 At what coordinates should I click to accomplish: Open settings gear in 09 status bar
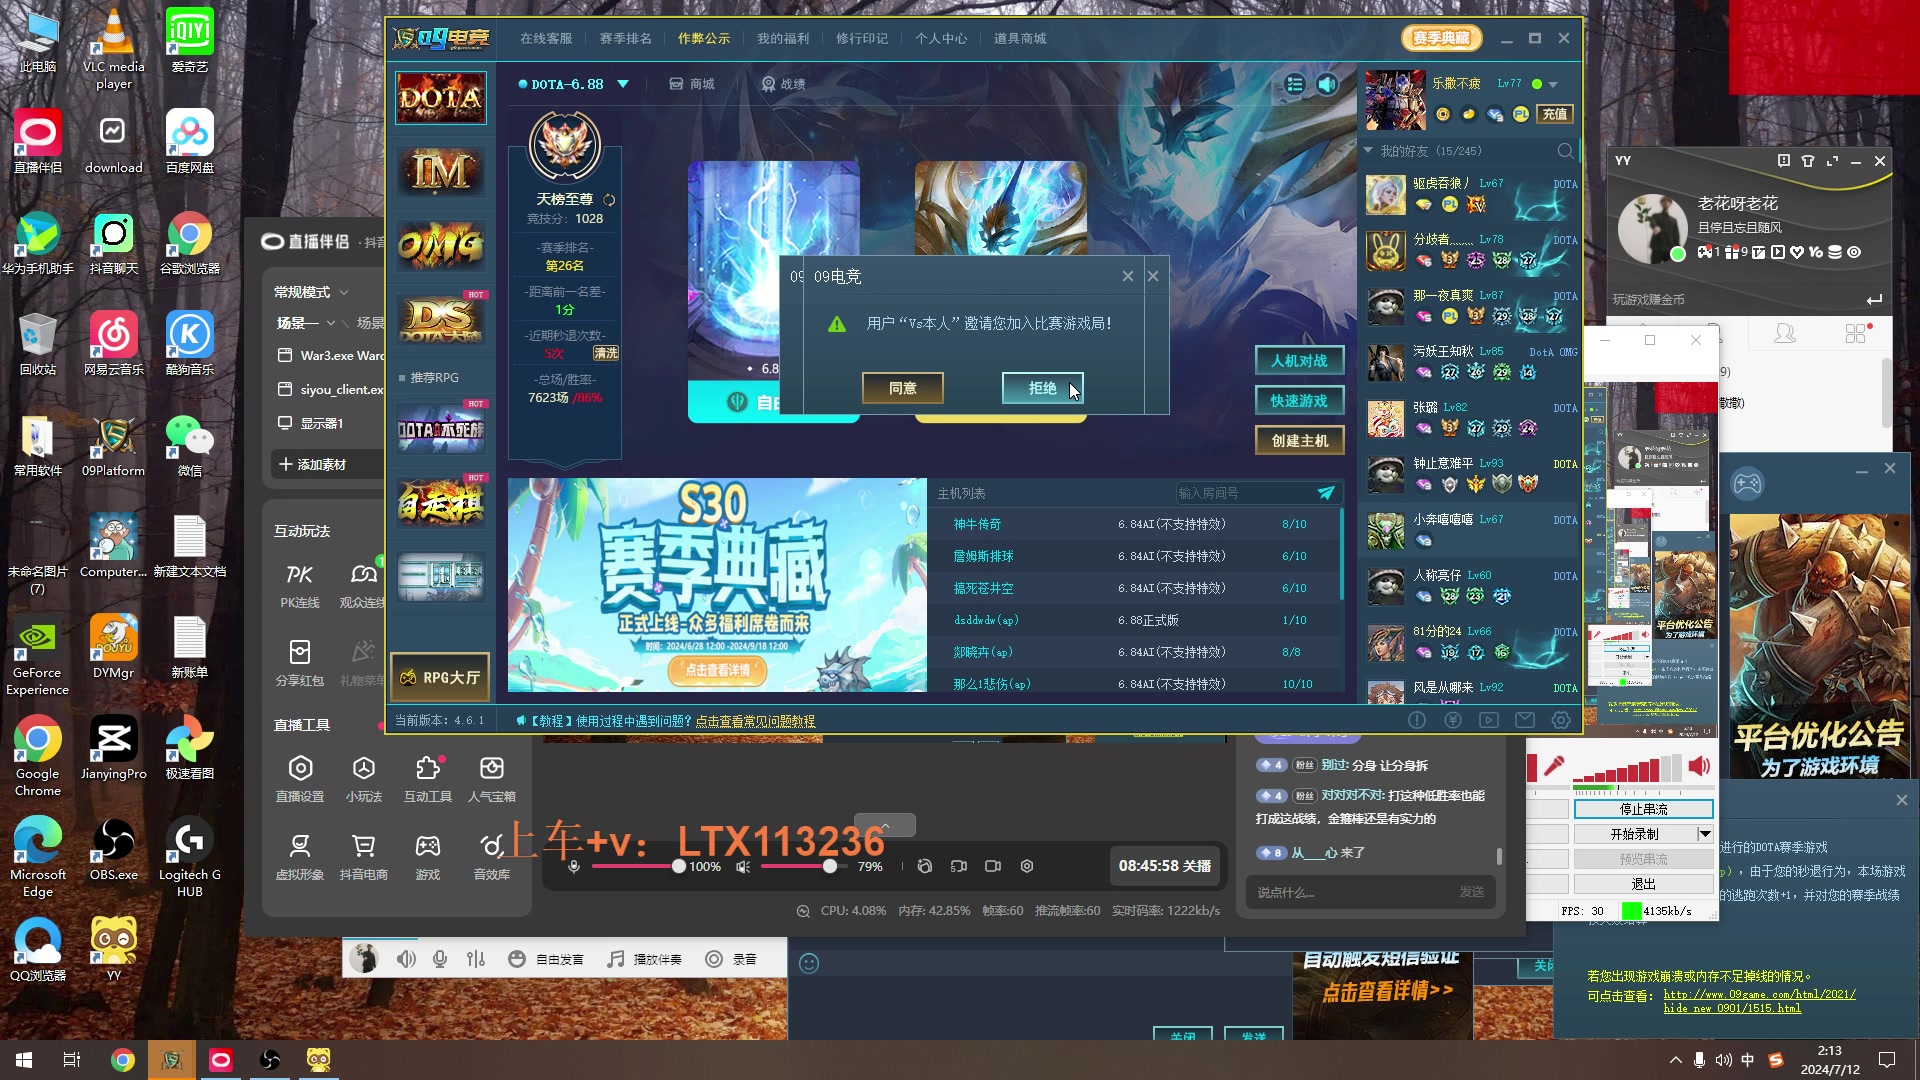(1561, 720)
